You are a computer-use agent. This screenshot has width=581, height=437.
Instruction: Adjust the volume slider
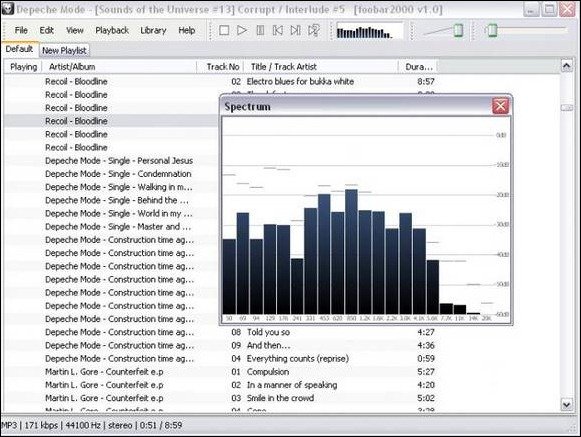click(x=458, y=30)
